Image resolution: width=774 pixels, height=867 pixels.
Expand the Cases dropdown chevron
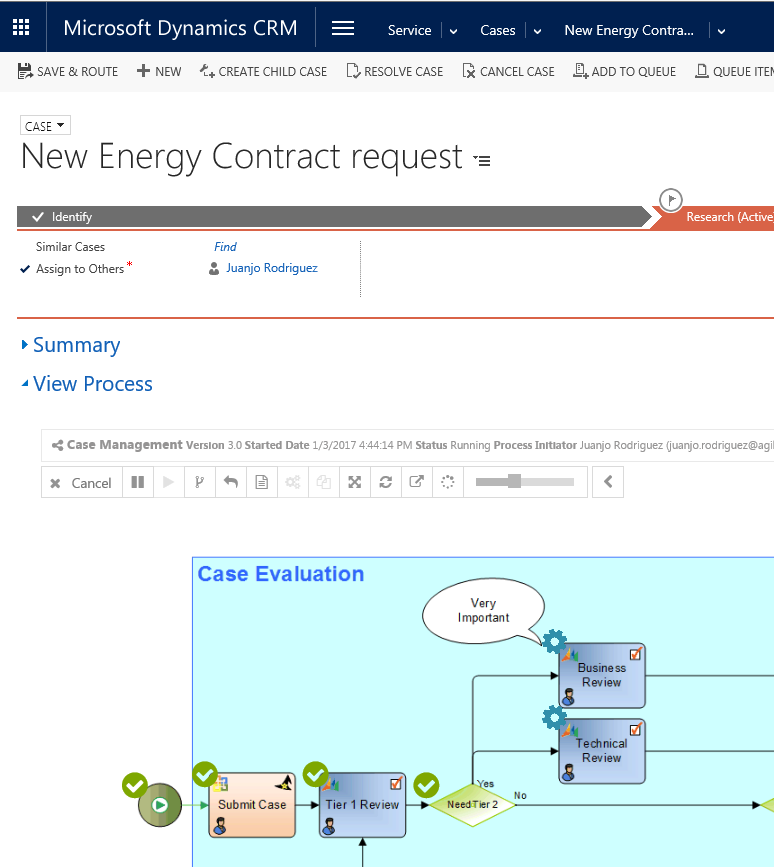point(537,32)
